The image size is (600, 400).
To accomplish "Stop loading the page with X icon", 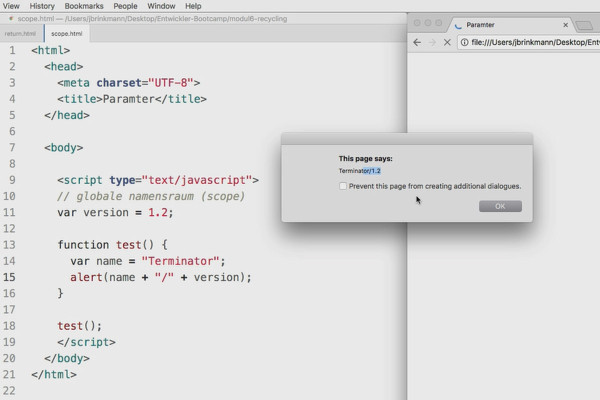I will click(447, 42).
